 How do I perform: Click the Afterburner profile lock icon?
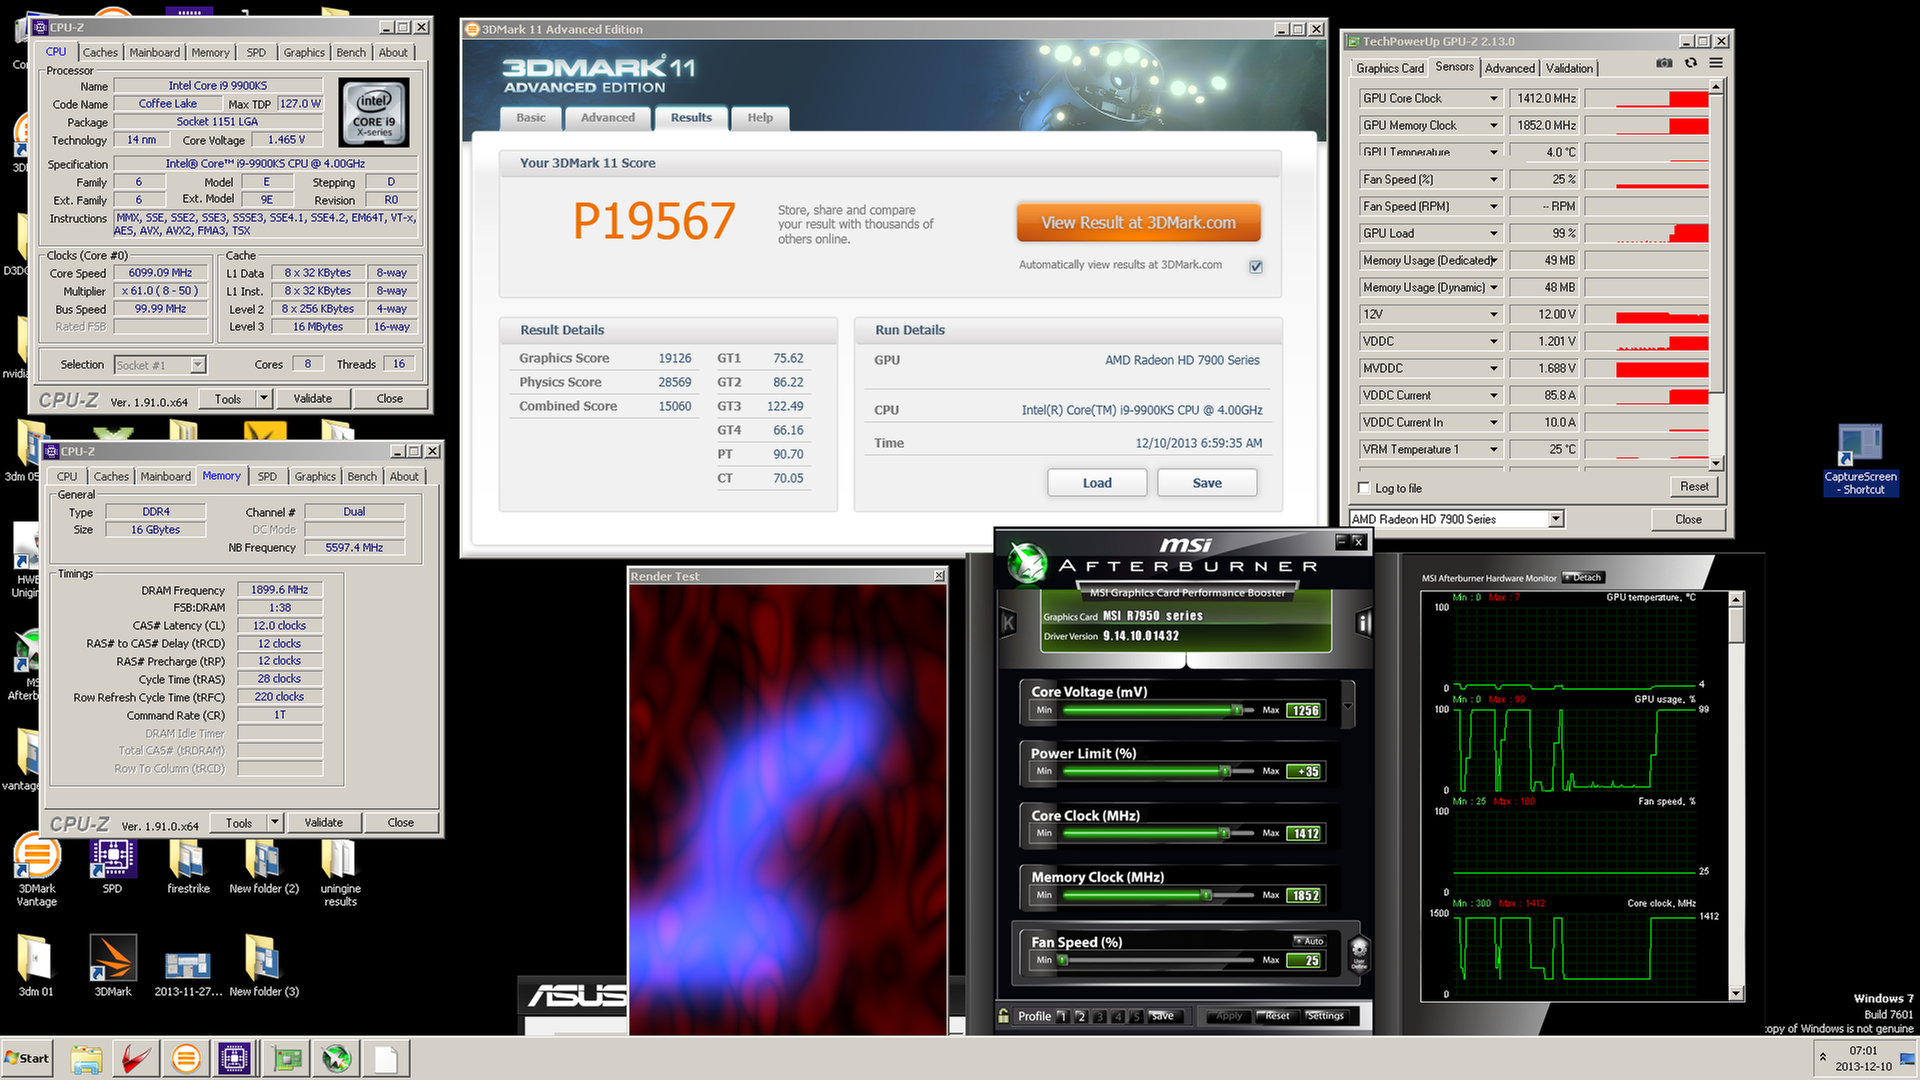click(1003, 1016)
